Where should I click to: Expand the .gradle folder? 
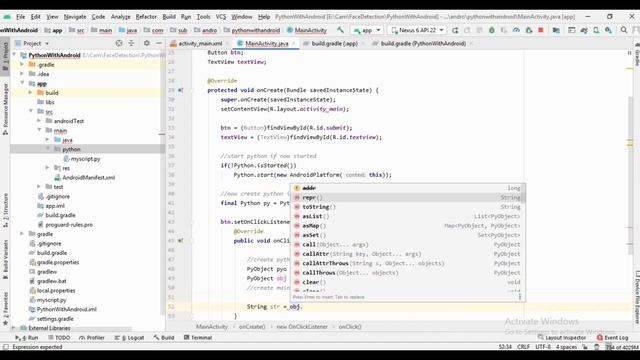[x=22, y=64]
